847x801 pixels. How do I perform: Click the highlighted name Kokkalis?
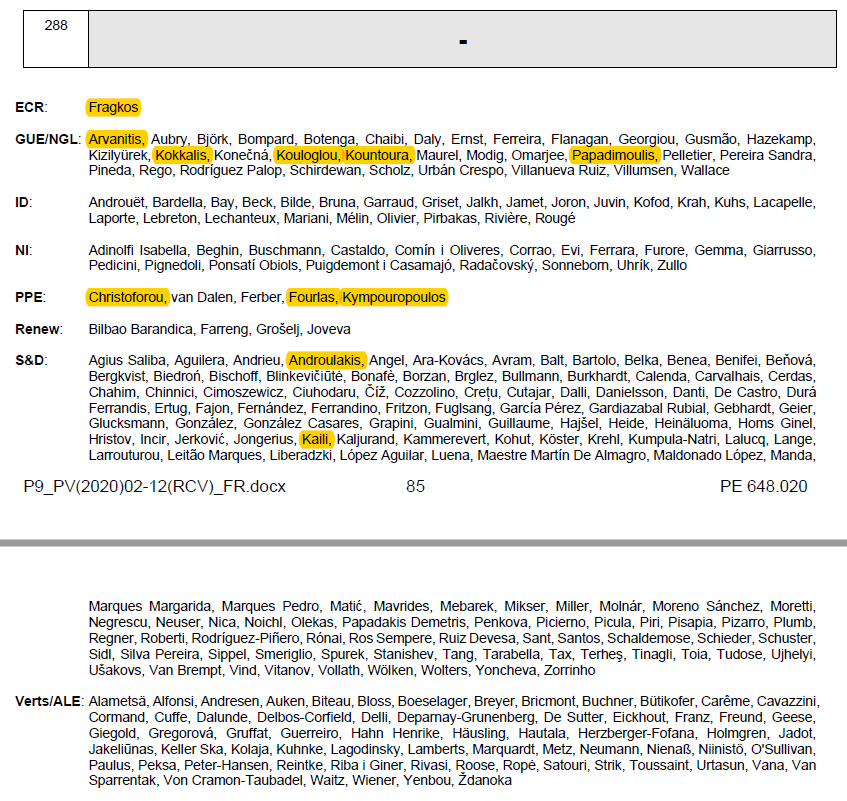pos(182,155)
